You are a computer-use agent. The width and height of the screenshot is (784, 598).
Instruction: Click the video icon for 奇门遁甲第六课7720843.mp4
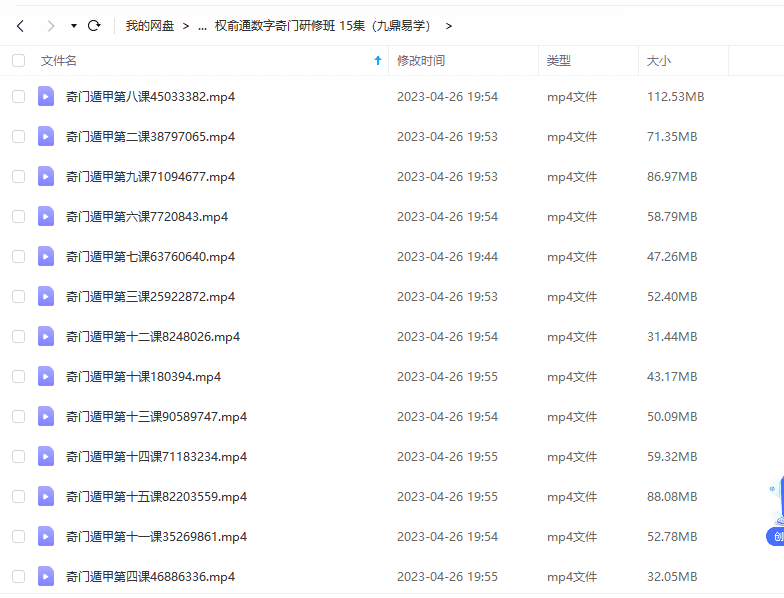pyautogui.click(x=46, y=217)
